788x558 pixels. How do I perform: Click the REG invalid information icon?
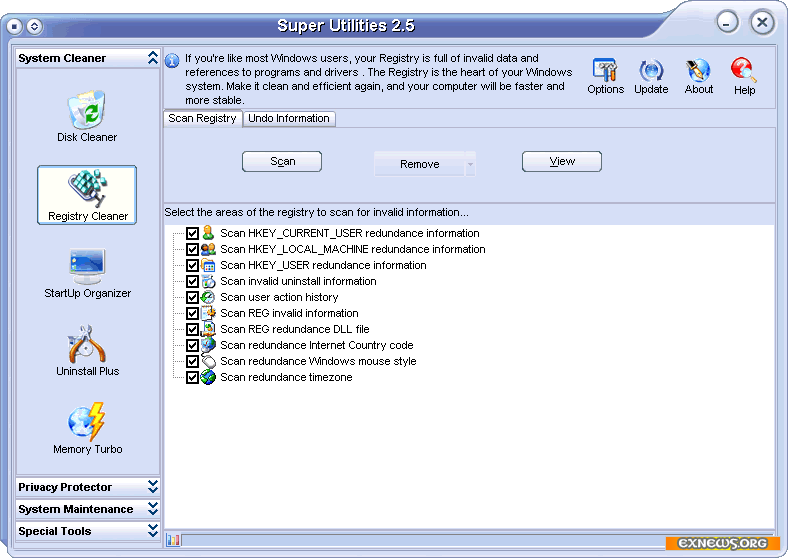(208, 313)
